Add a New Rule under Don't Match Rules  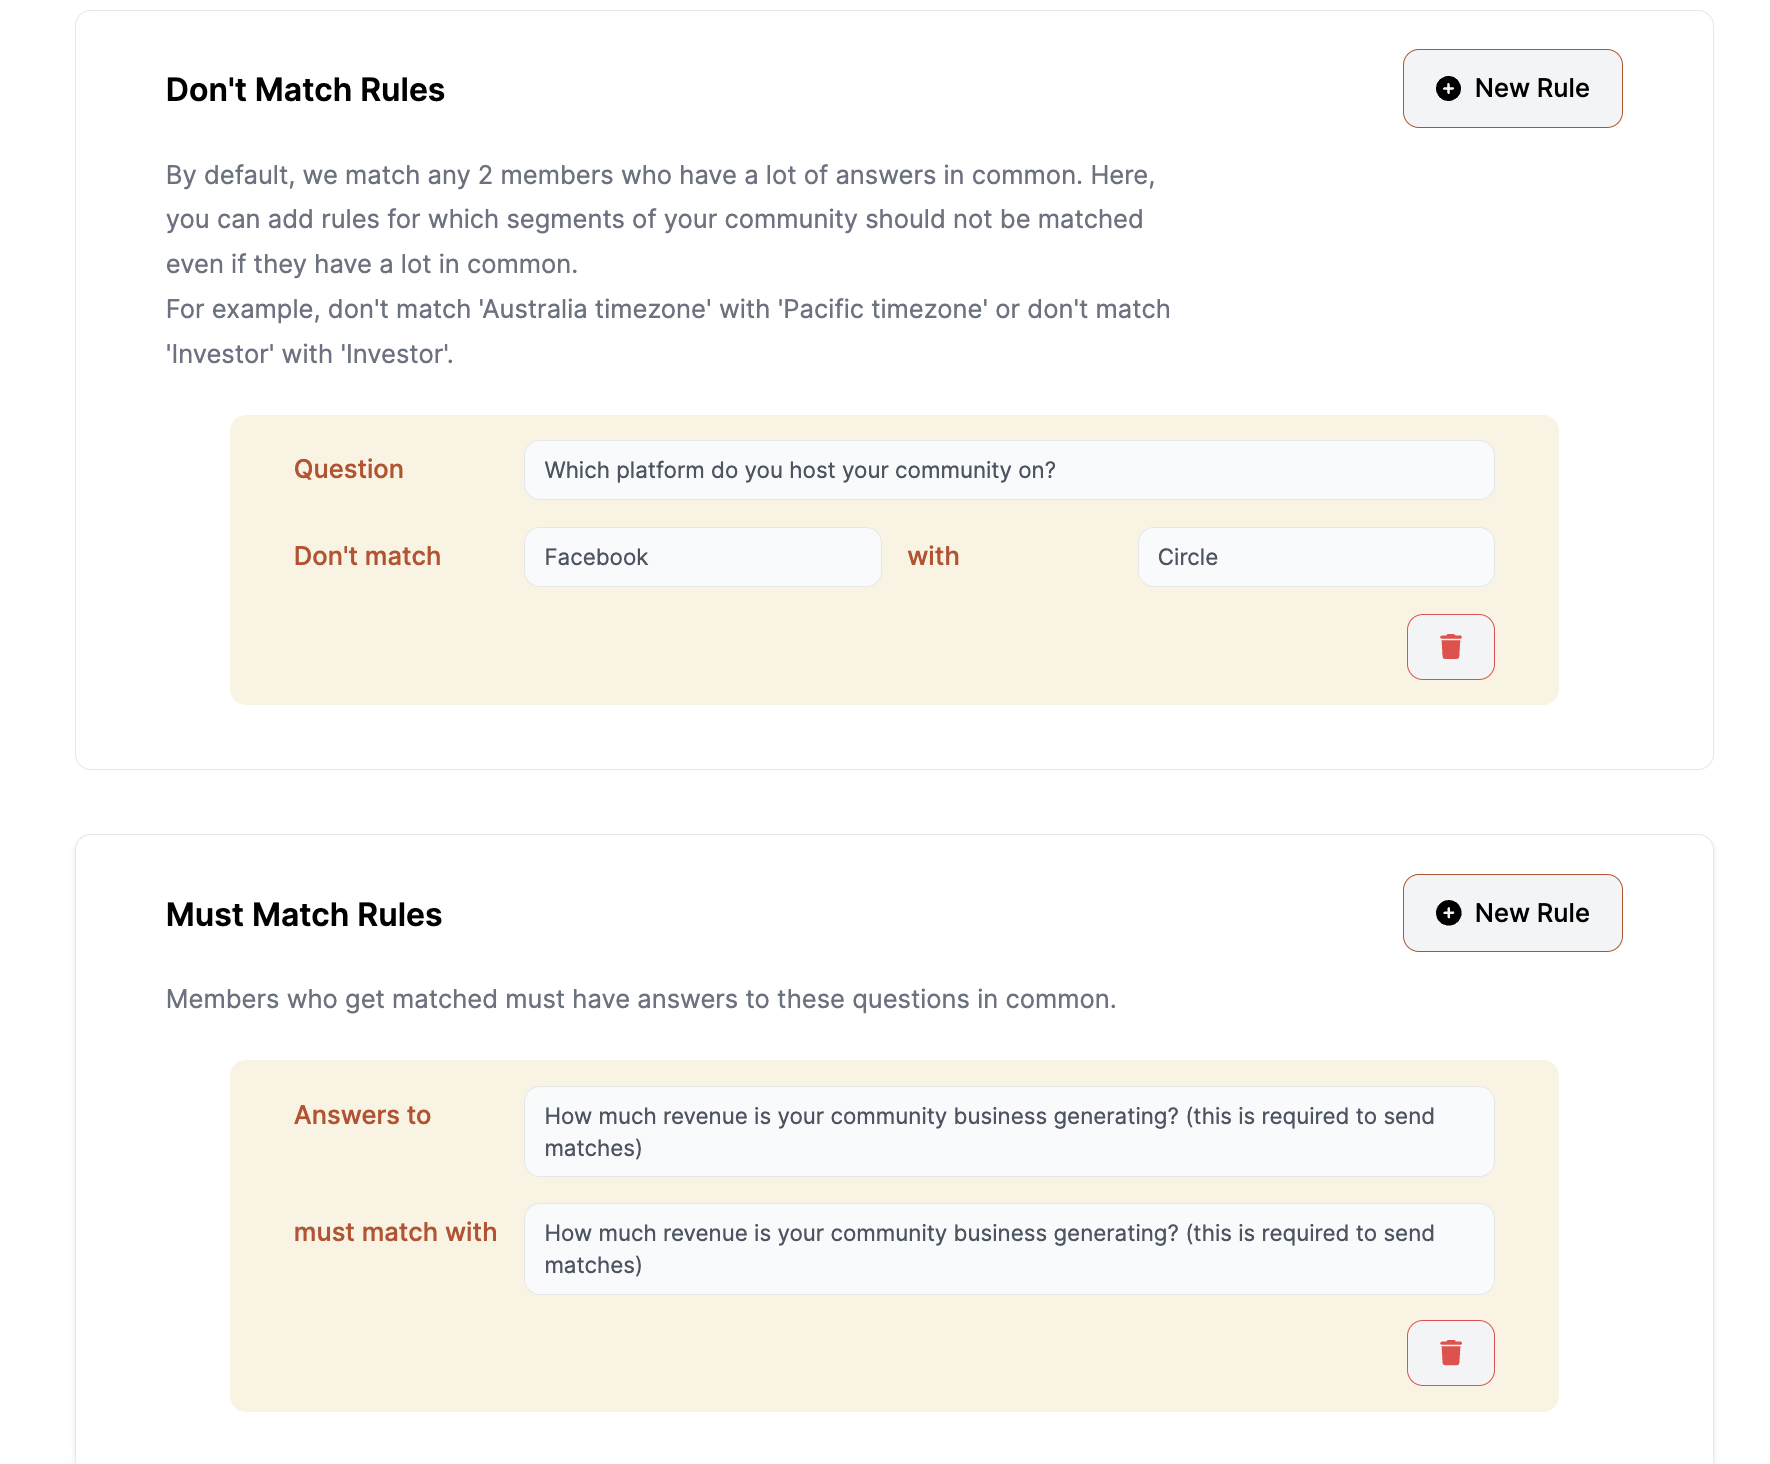pyautogui.click(x=1512, y=88)
